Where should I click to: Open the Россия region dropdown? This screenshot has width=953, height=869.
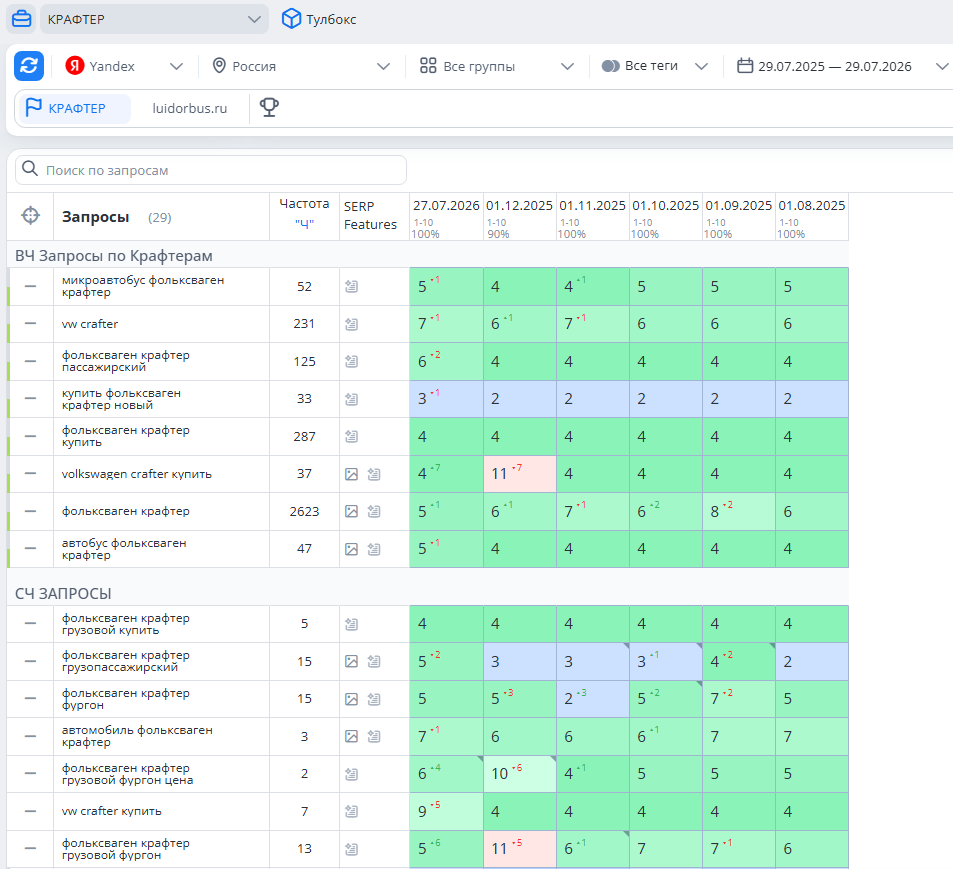[x=301, y=66]
